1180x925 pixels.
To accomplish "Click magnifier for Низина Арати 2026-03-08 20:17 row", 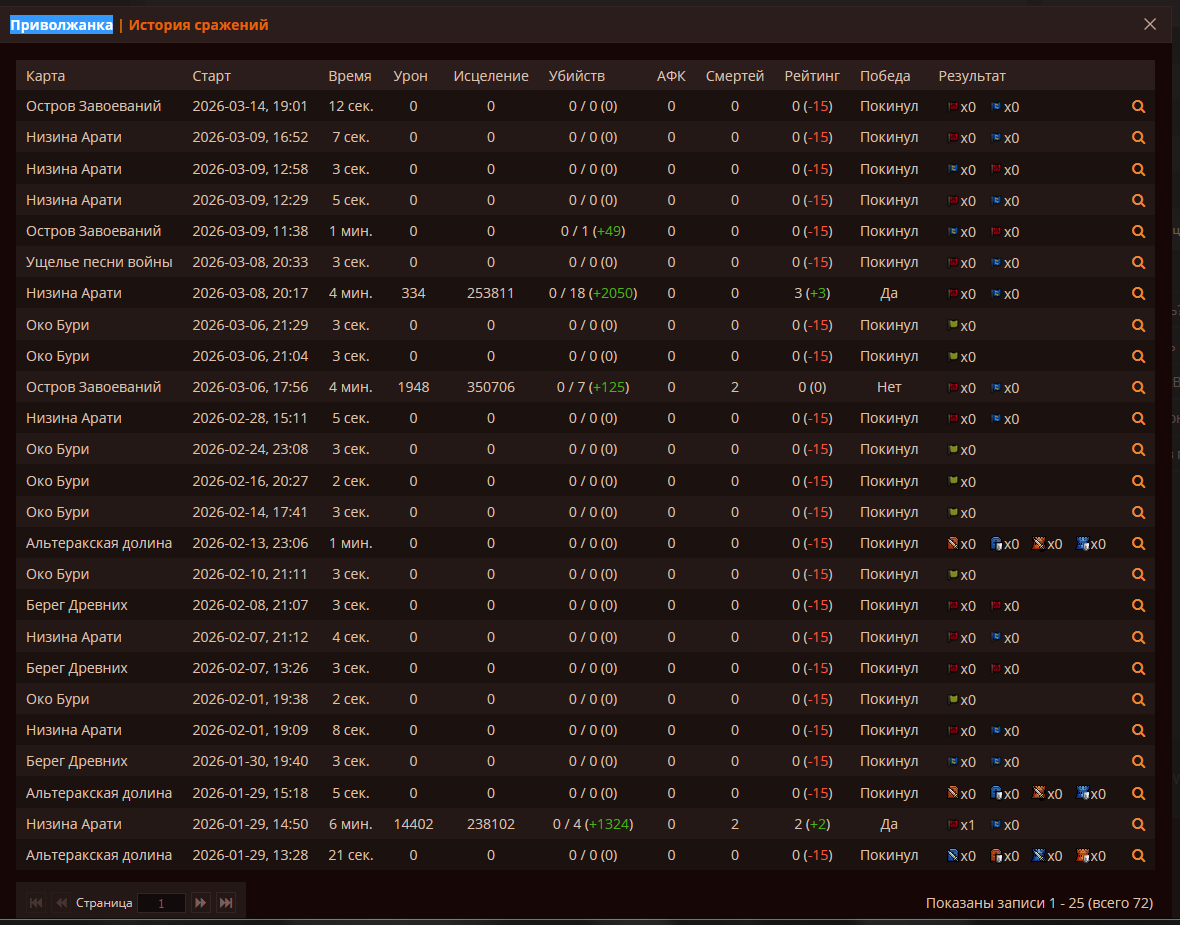I will pyautogui.click(x=1138, y=294).
